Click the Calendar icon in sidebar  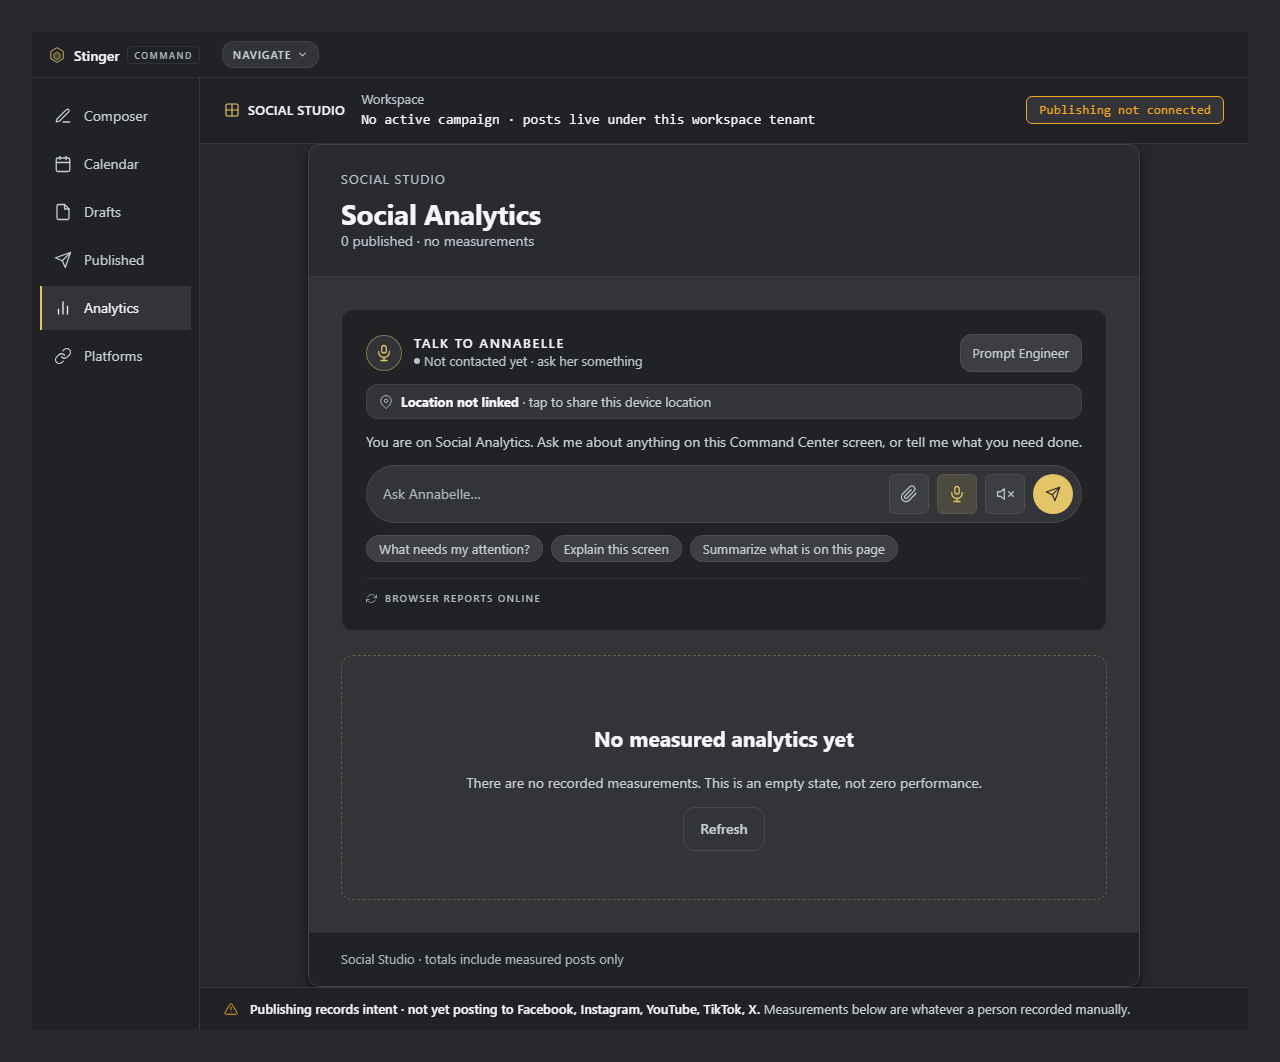pyautogui.click(x=63, y=164)
